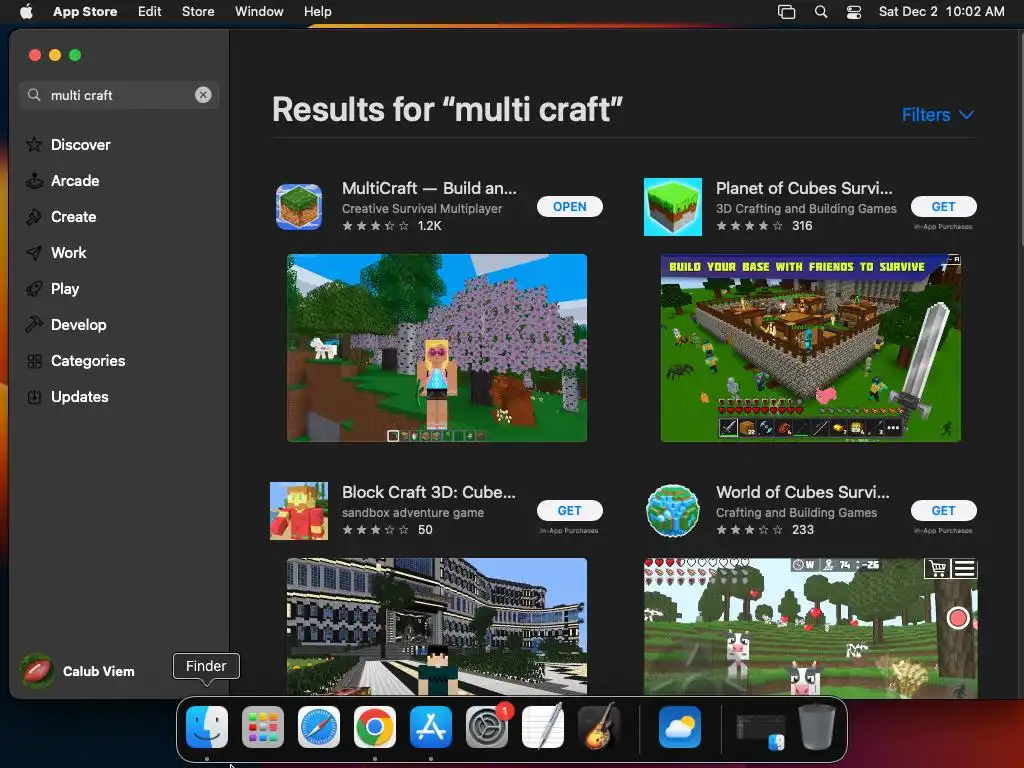Image resolution: width=1024 pixels, height=768 pixels.
Task: Click the Stage Manager icon in the menu bar
Action: click(x=786, y=12)
